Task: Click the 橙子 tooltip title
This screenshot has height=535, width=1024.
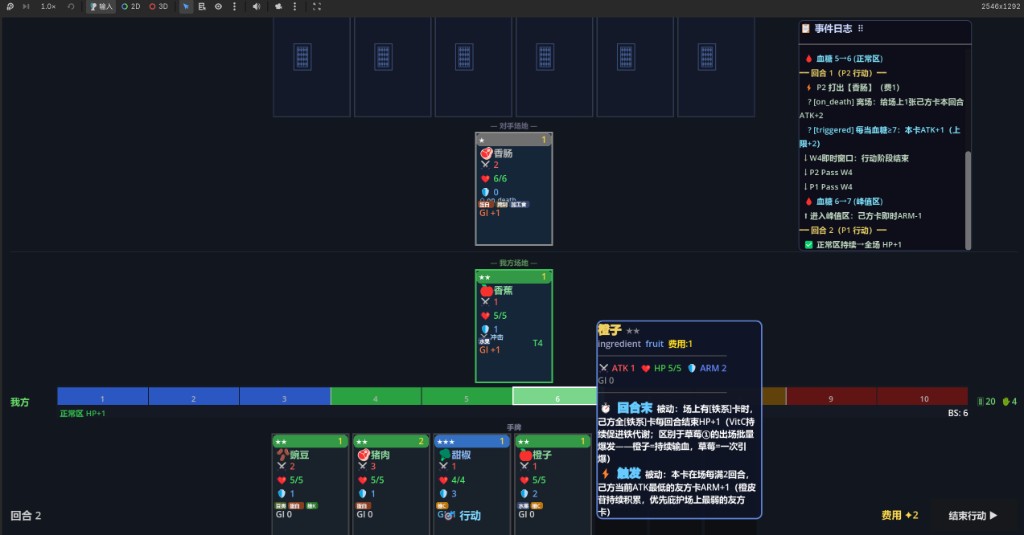Action: (609, 331)
